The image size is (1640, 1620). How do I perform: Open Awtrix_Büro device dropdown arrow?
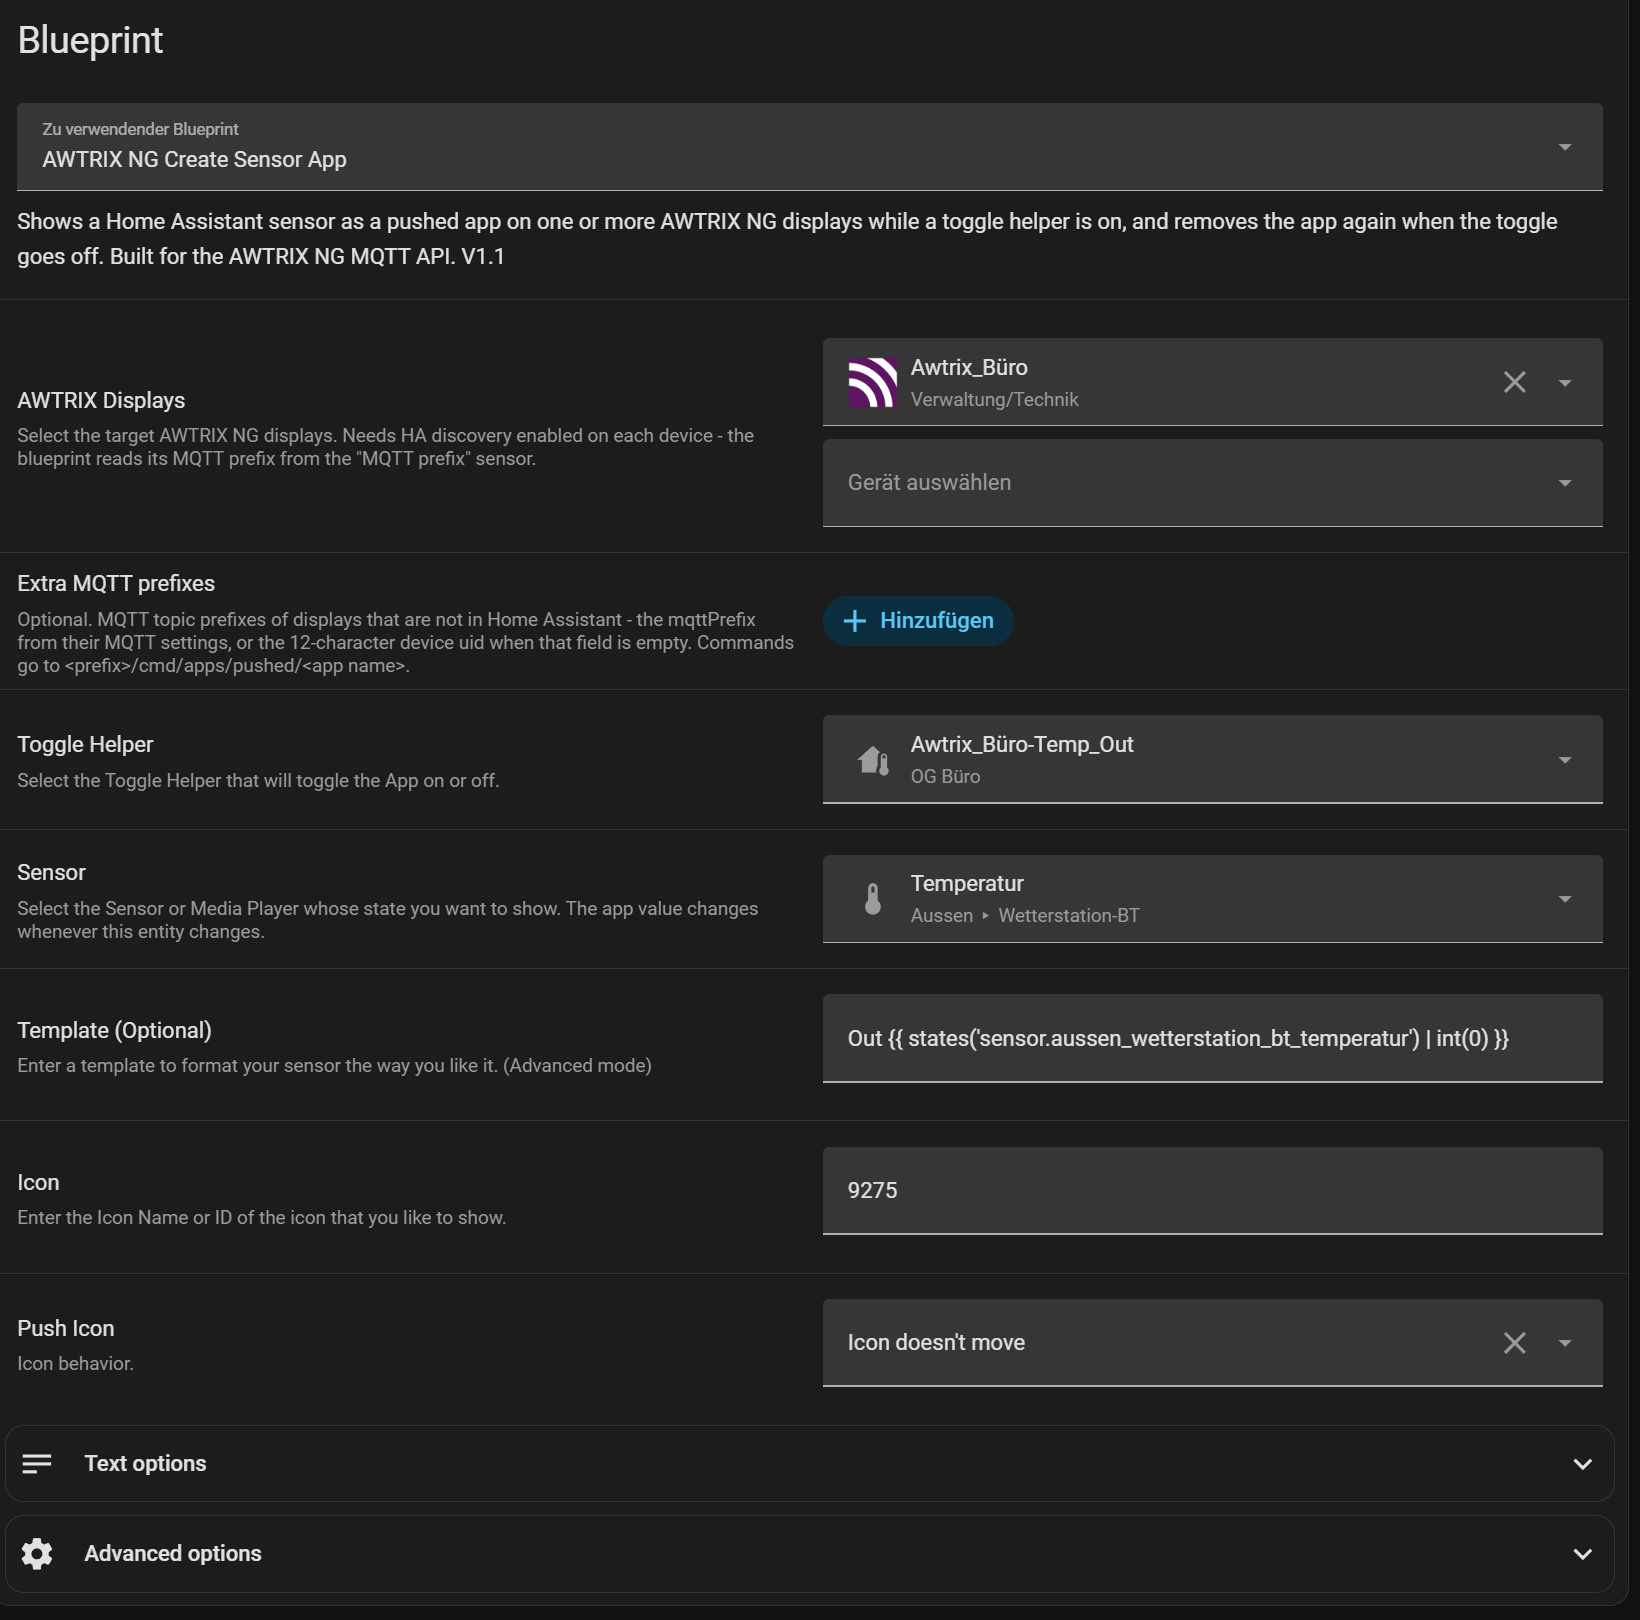(x=1565, y=382)
